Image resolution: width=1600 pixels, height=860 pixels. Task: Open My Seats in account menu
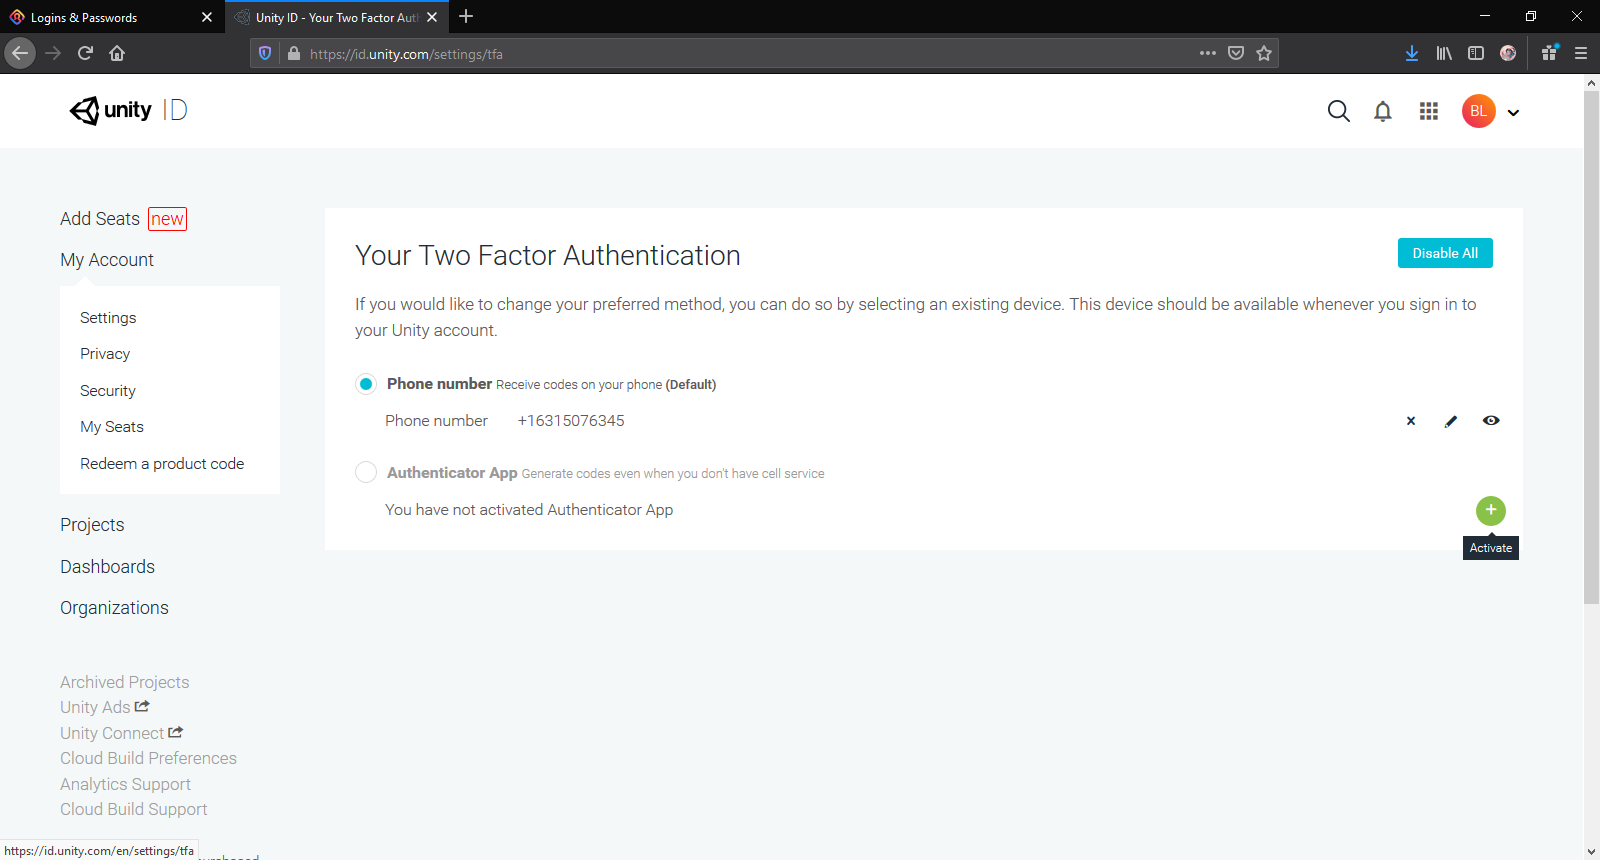point(112,427)
